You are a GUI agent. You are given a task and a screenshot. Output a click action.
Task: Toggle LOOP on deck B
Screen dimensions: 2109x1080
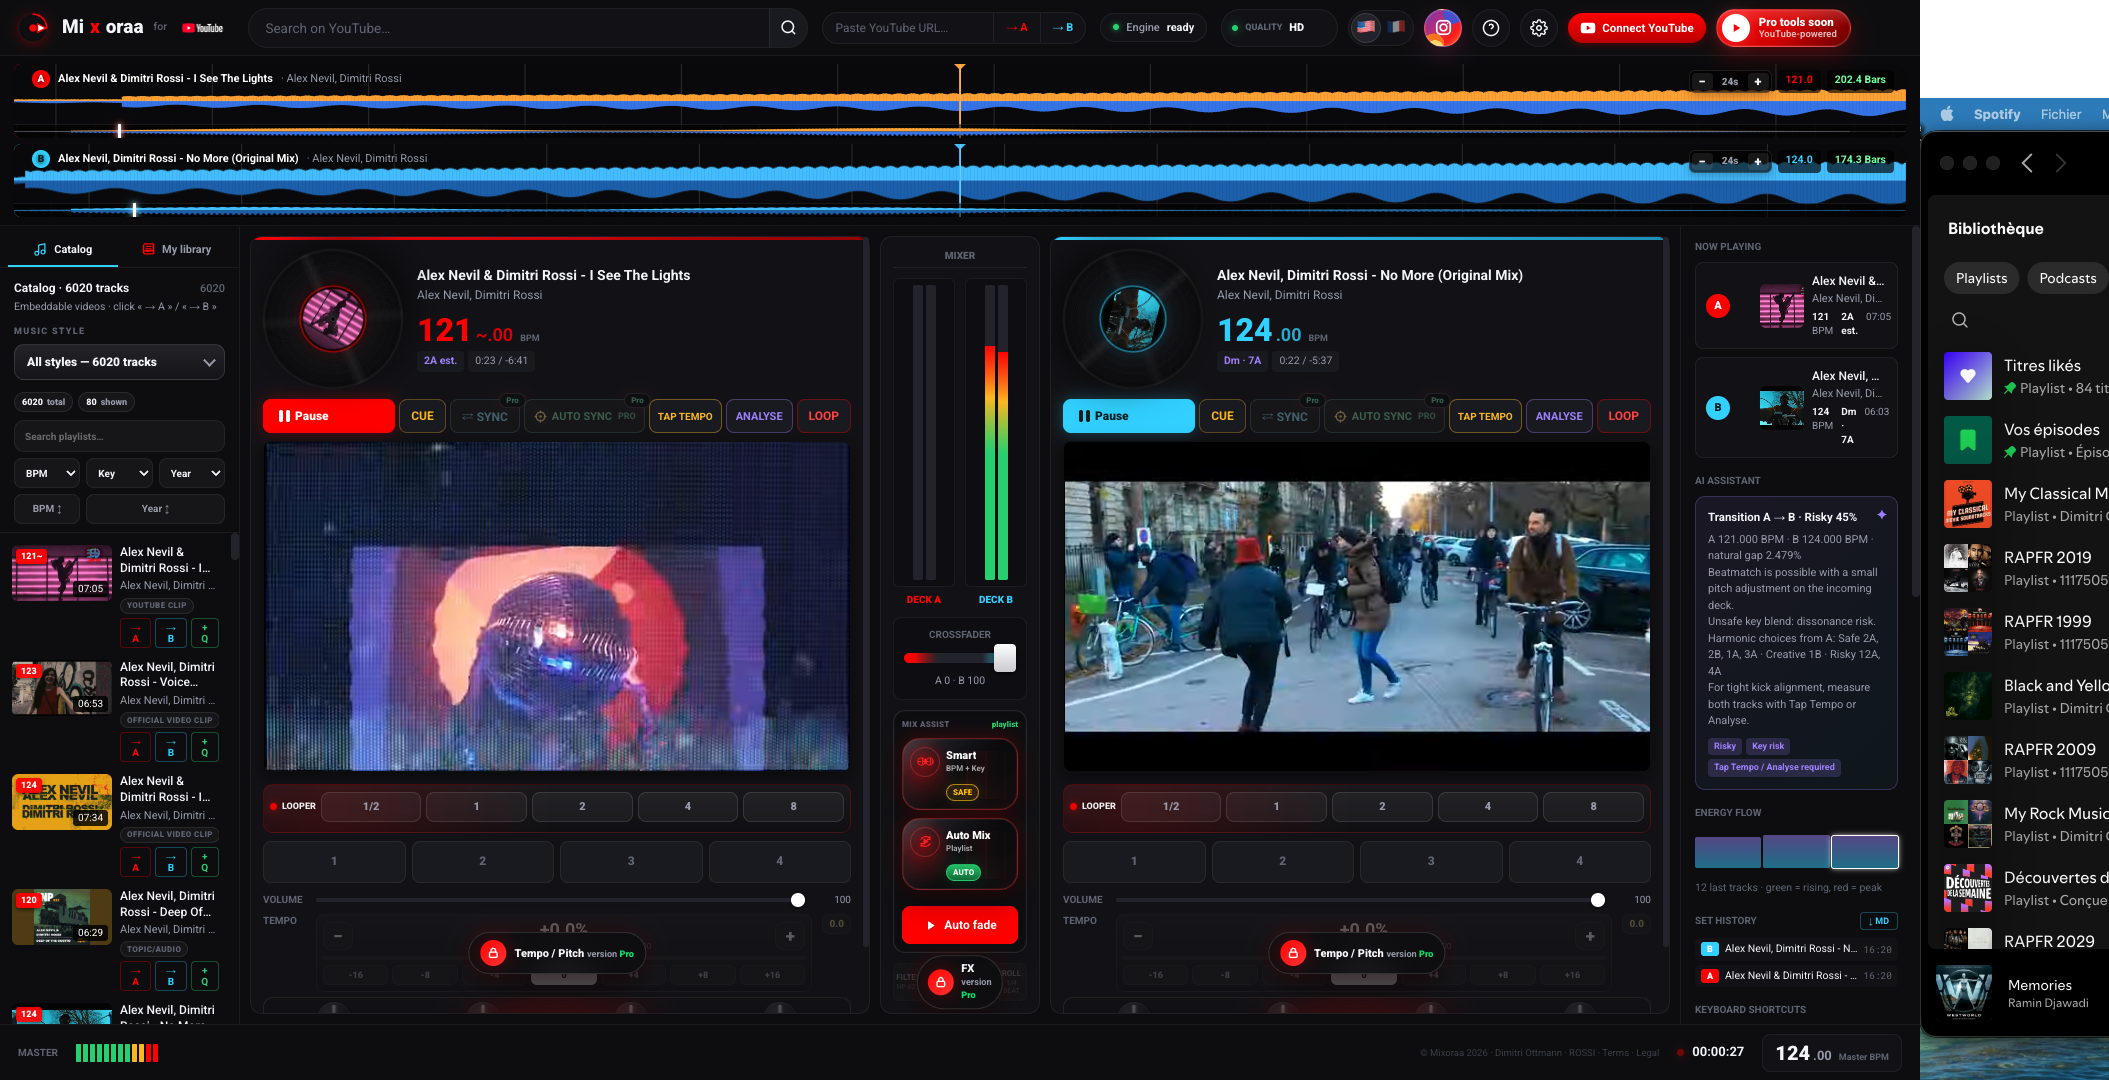click(x=1623, y=416)
